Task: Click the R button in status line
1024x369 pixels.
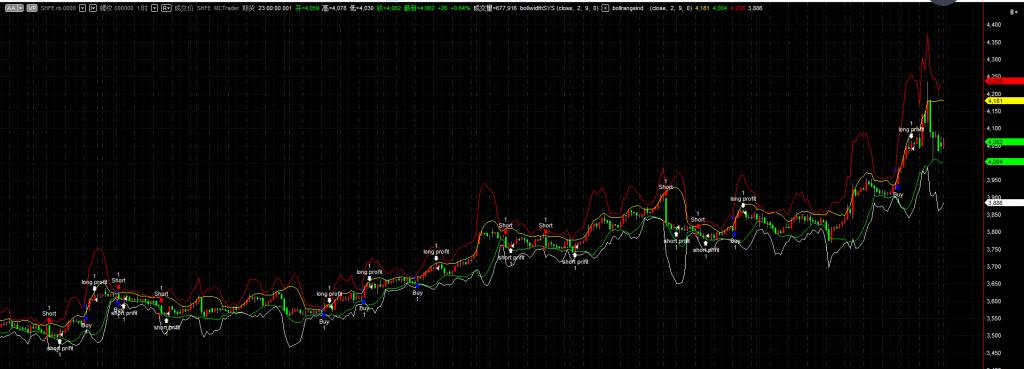Action: coord(166,8)
